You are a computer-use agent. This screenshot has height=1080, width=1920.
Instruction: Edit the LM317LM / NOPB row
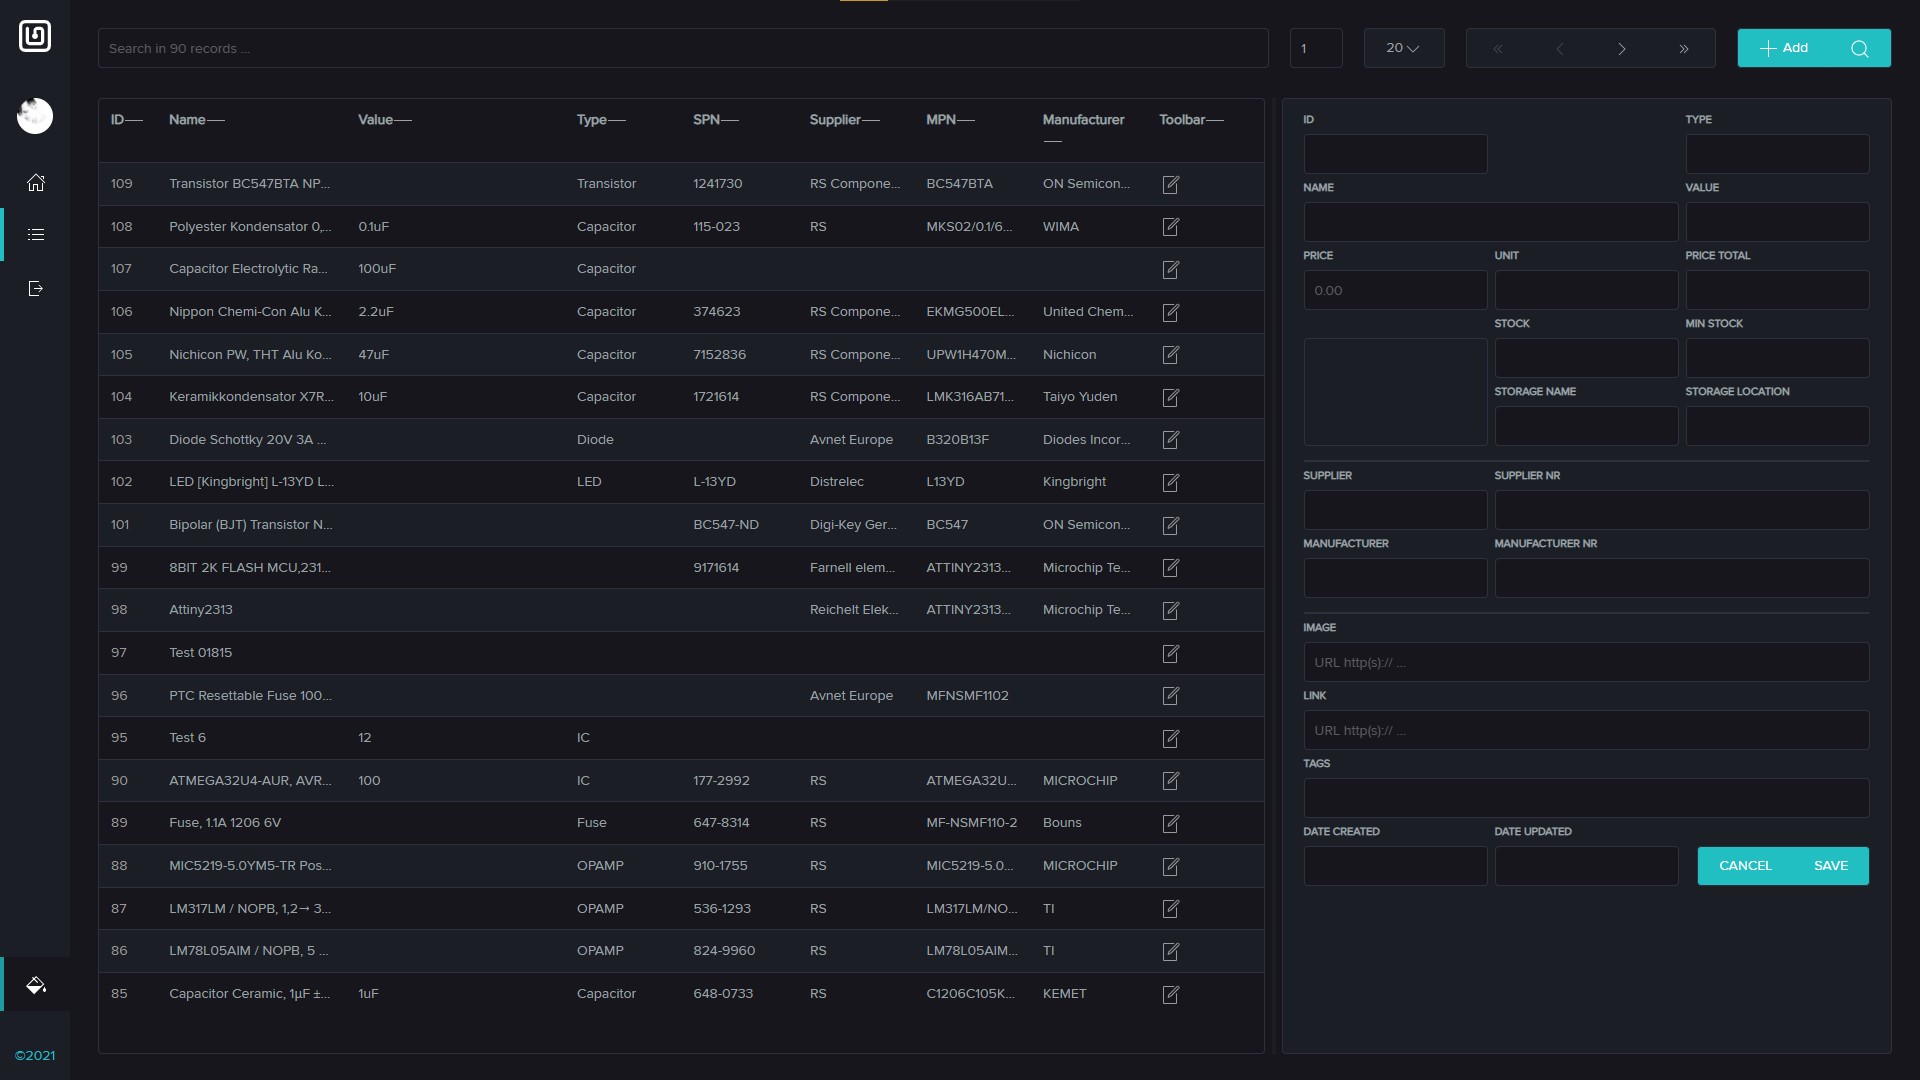pos(1171,909)
